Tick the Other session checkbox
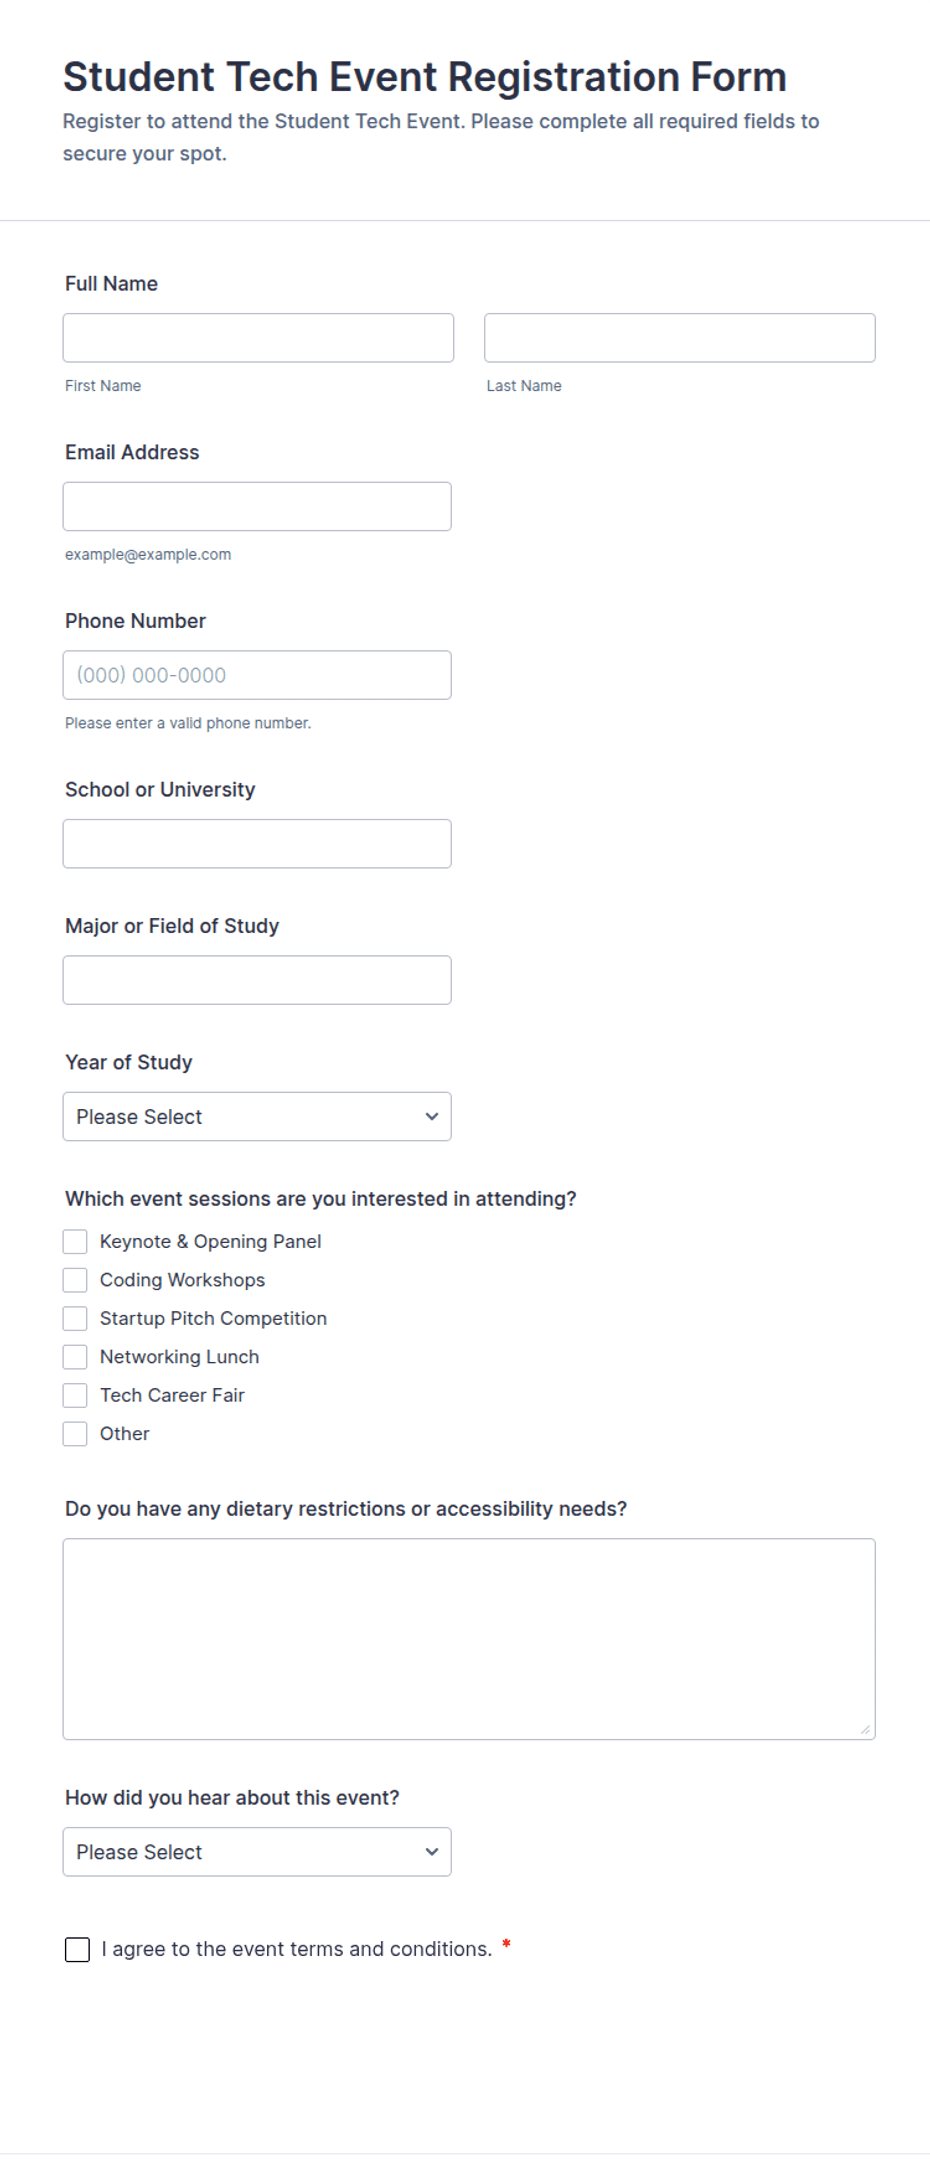This screenshot has width=930, height=2168. 75,1434
